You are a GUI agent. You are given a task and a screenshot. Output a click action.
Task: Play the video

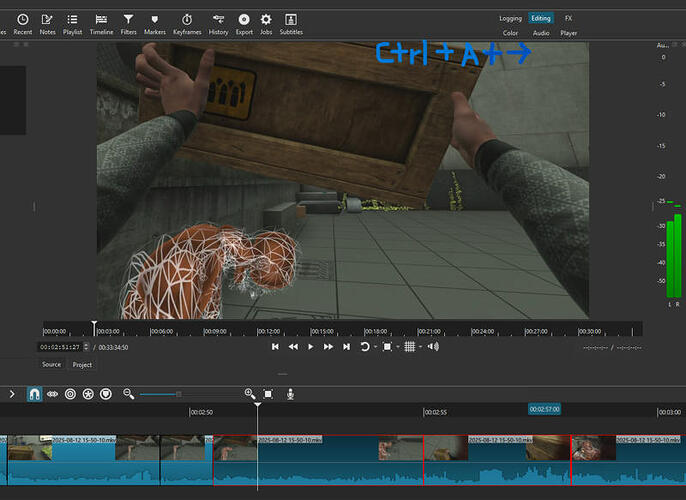click(x=311, y=347)
